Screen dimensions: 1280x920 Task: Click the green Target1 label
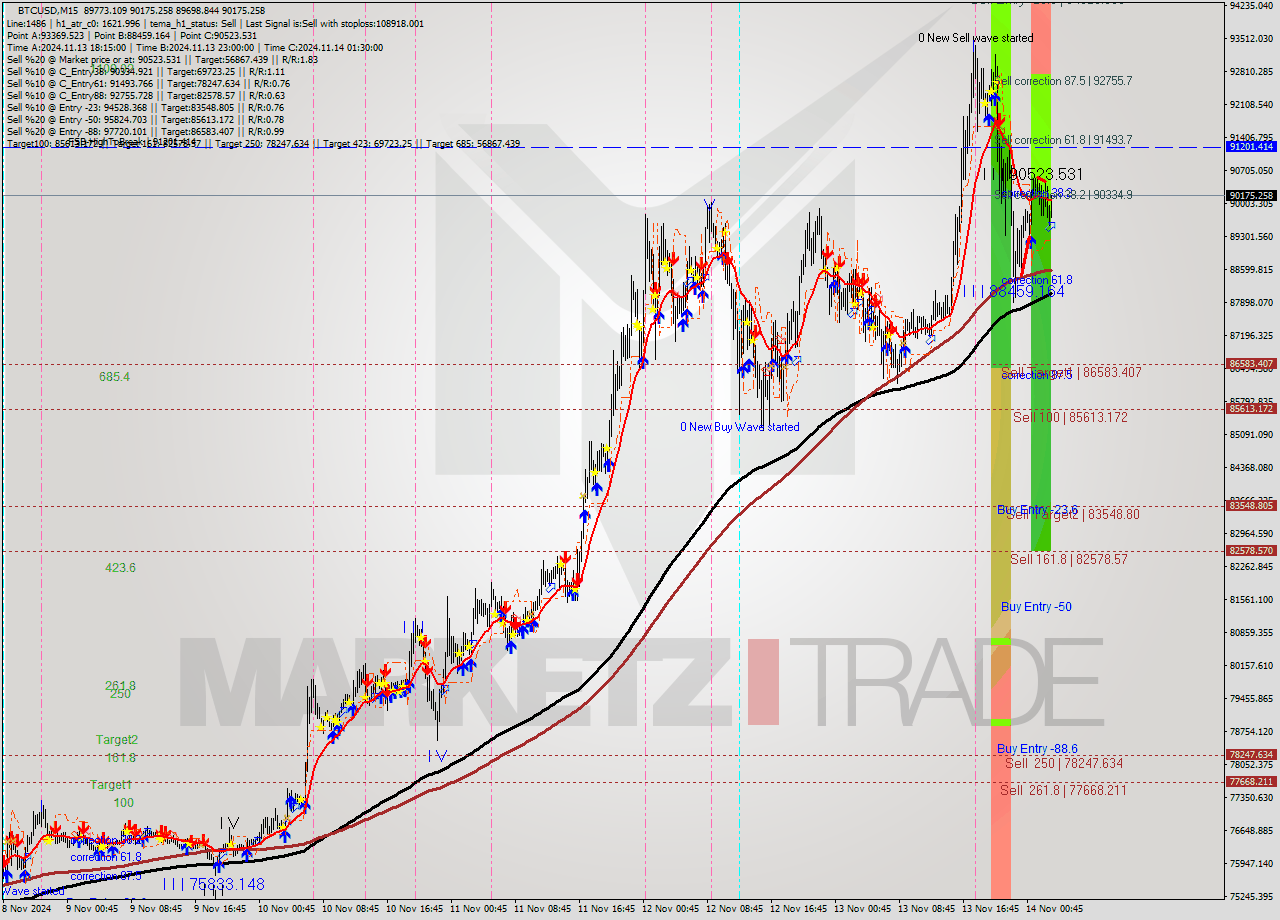point(112,785)
